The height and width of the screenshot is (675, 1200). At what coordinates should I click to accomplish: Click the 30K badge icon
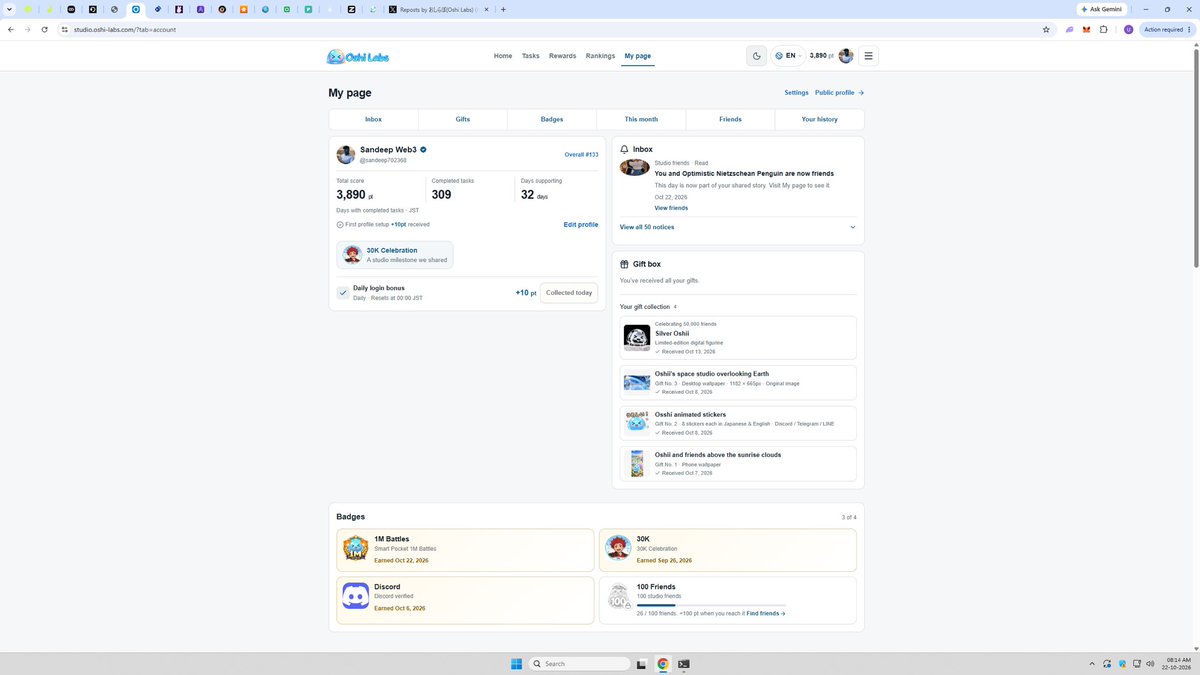(x=618, y=548)
